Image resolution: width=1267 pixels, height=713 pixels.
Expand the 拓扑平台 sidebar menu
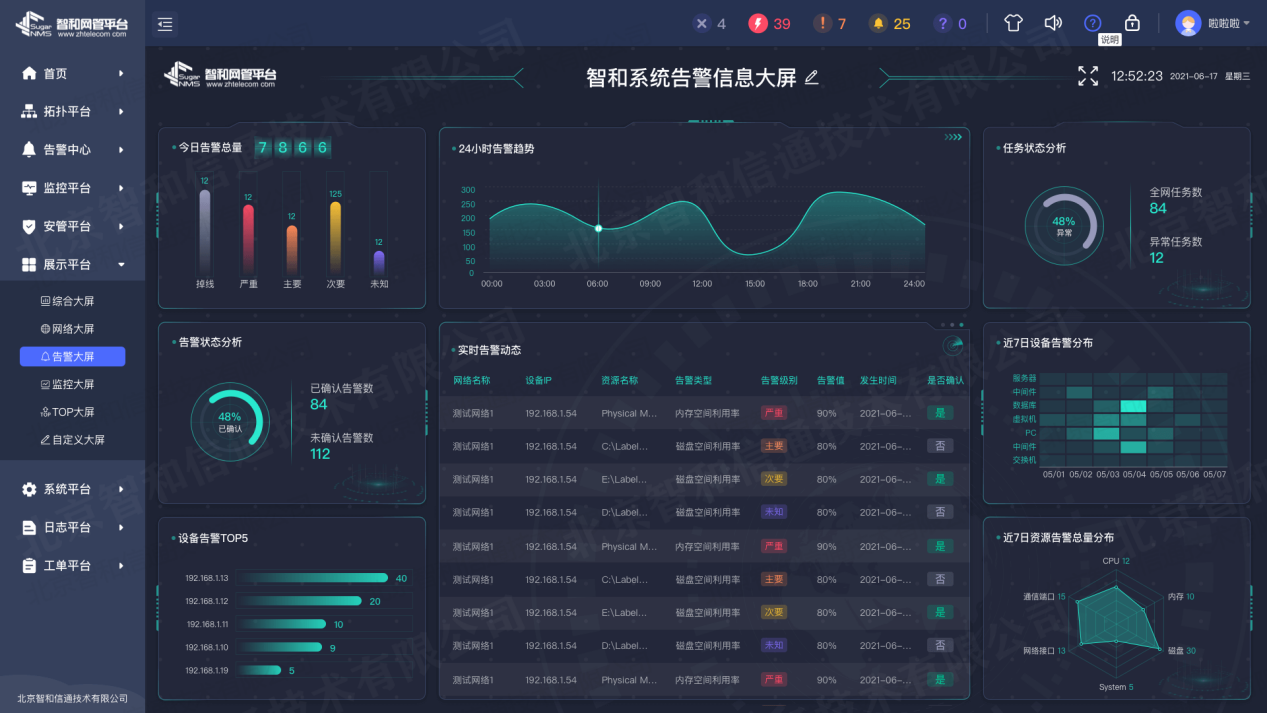point(70,111)
